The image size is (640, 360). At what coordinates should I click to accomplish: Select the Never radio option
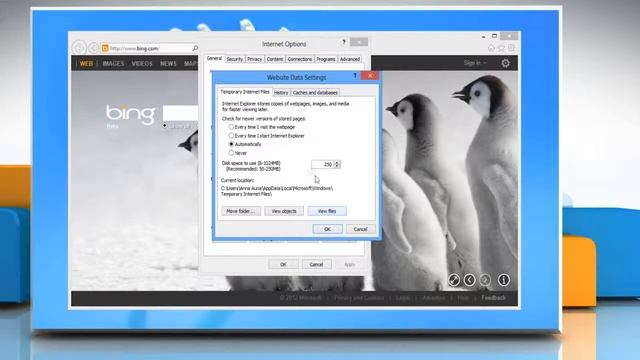pyautogui.click(x=238, y=153)
